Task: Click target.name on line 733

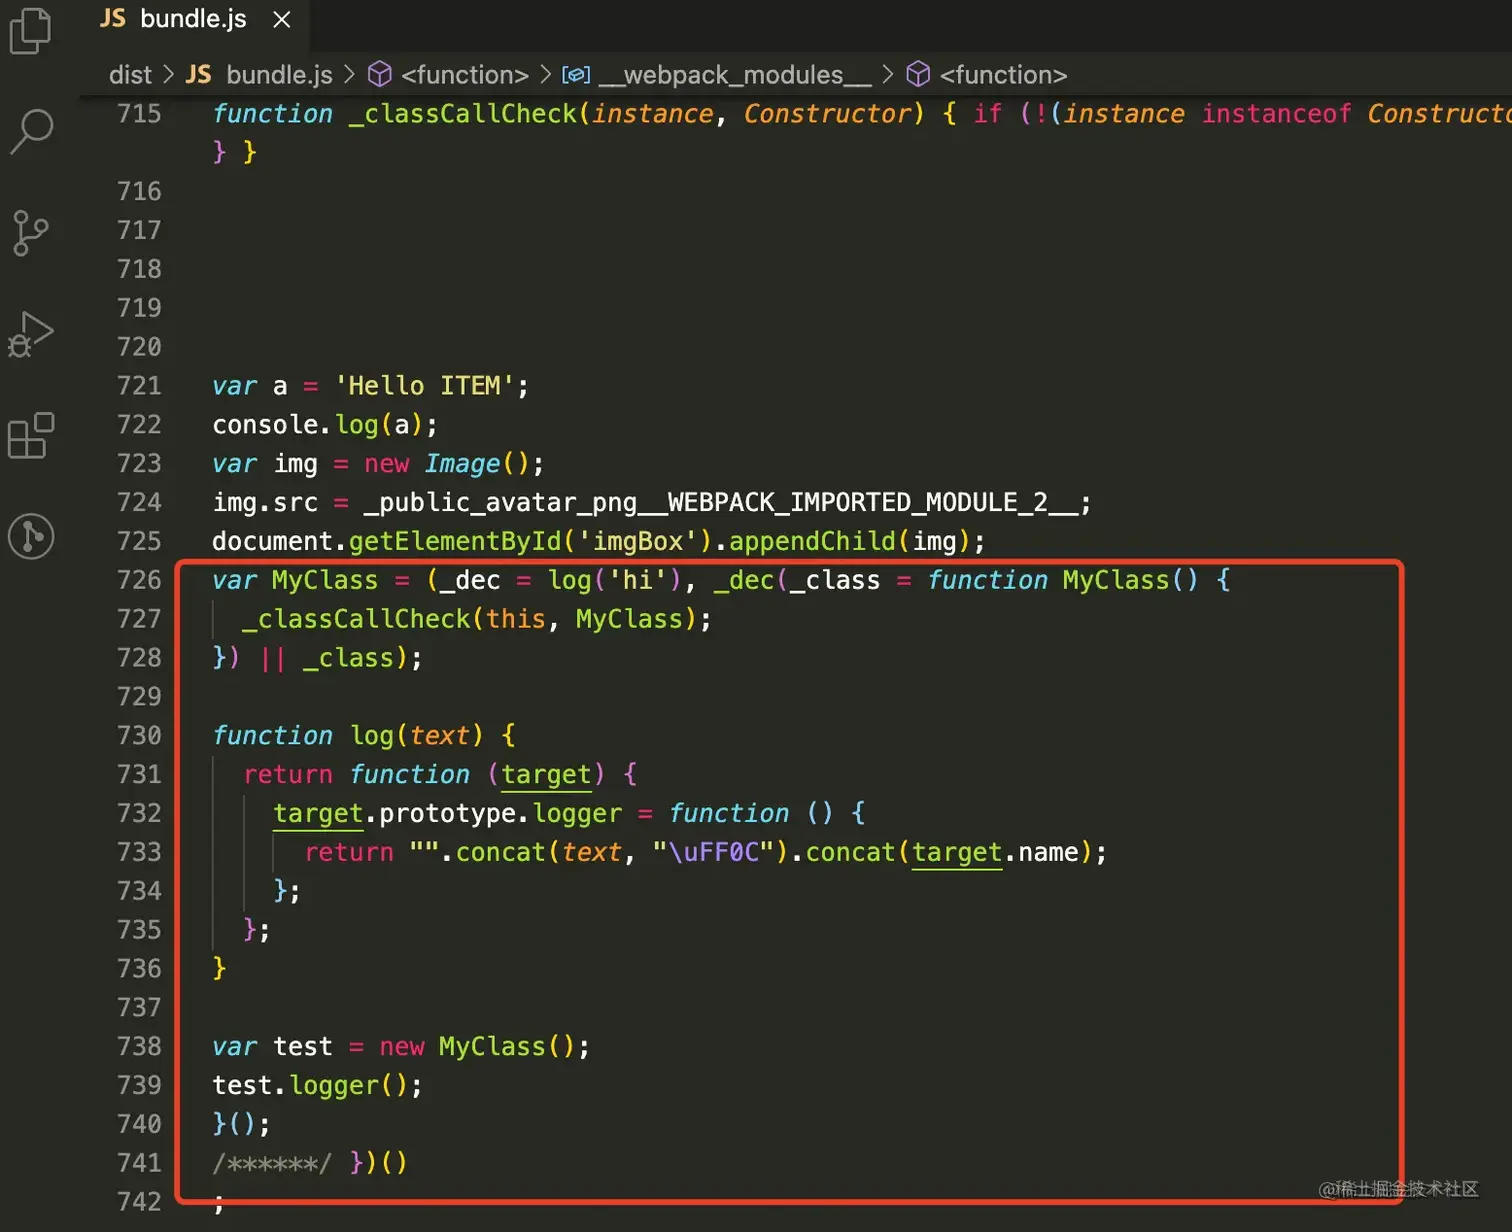Action: [995, 852]
